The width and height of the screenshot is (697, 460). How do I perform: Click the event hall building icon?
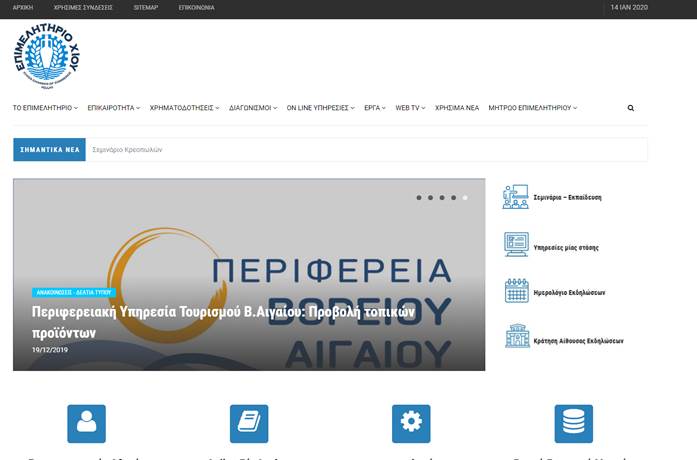click(x=517, y=336)
